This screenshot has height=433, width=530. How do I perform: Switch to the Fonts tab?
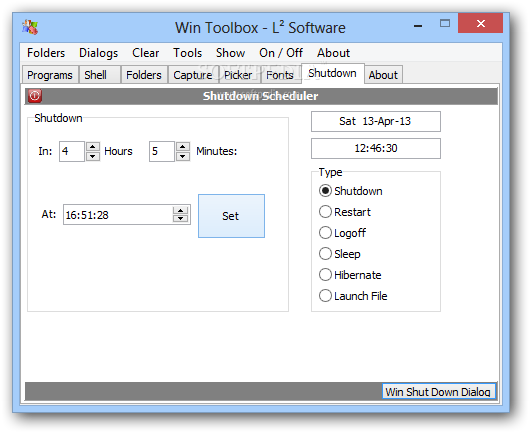[280, 75]
